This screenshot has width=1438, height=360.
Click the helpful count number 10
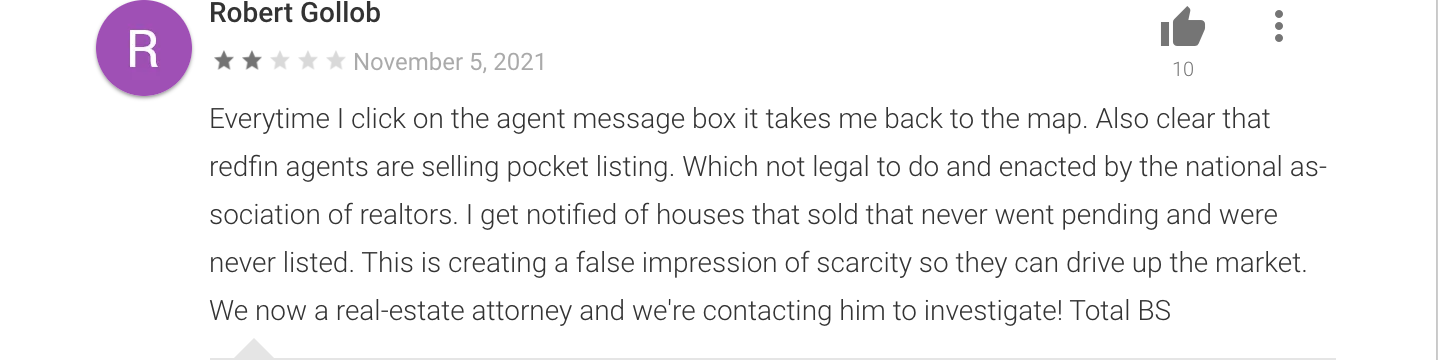point(1183,69)
